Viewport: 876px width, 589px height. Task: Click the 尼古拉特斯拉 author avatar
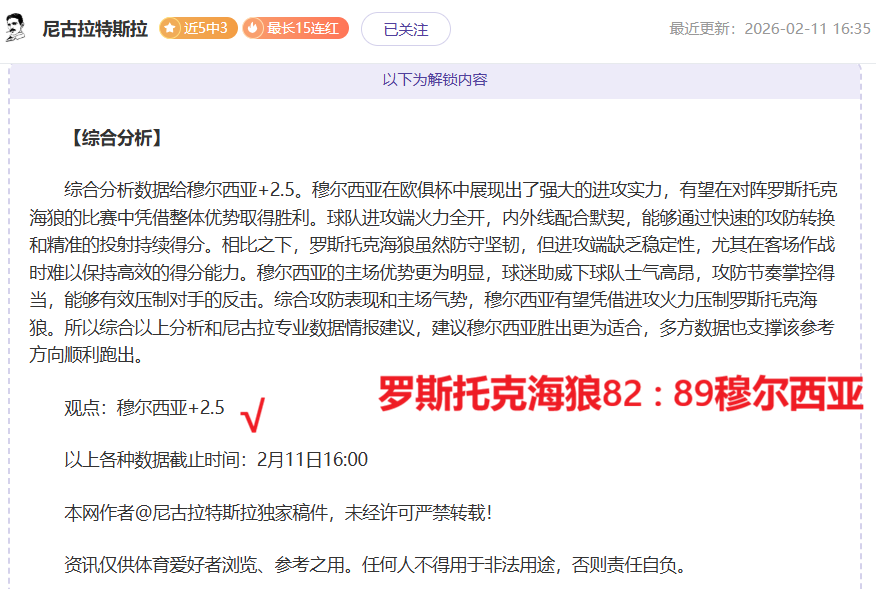coord(16,29)
